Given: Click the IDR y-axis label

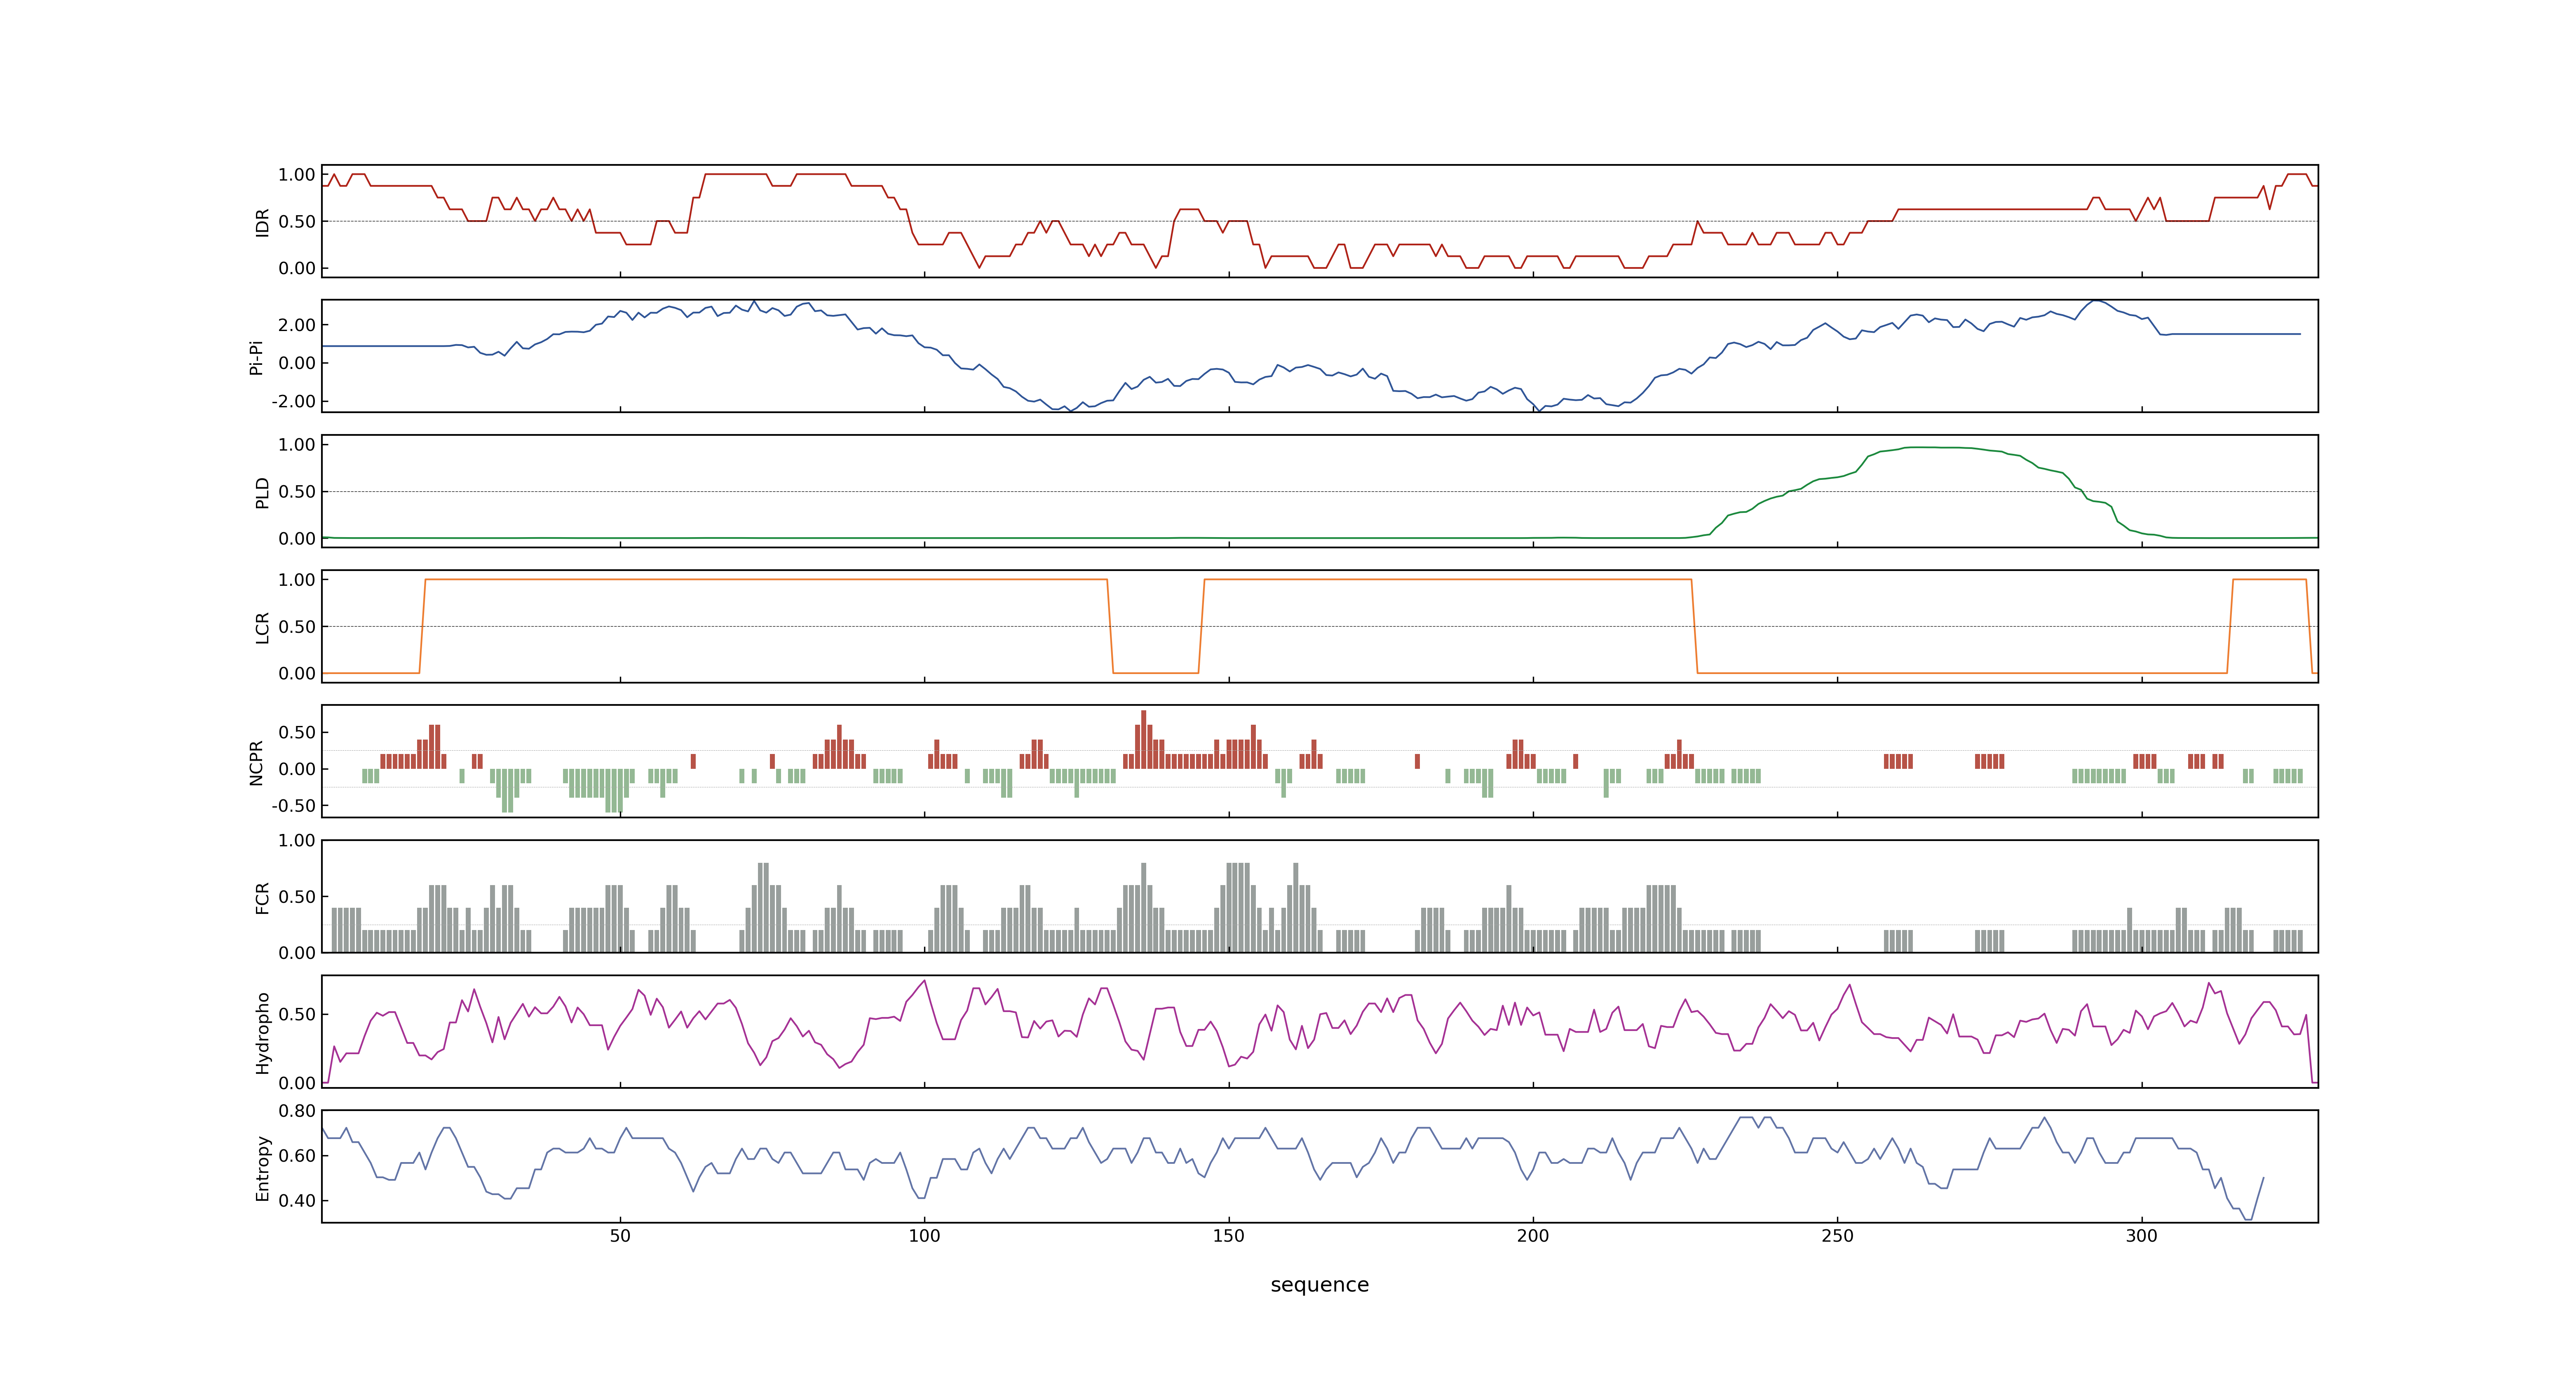Looking at the screenshot, I should pyautogui.click(x=262, y=222).
